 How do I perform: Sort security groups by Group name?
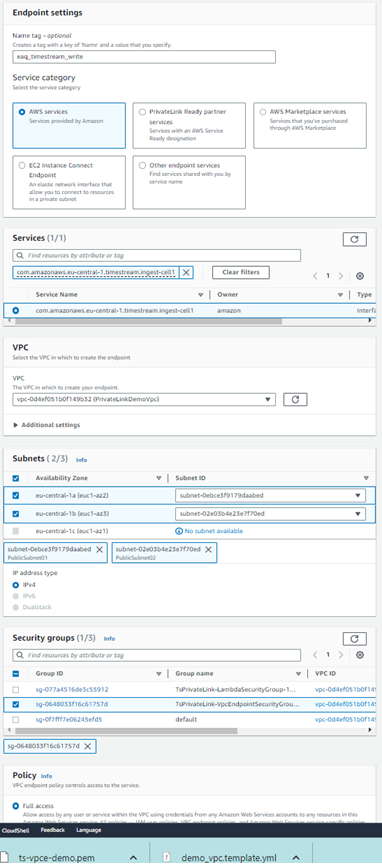point(298,673)
